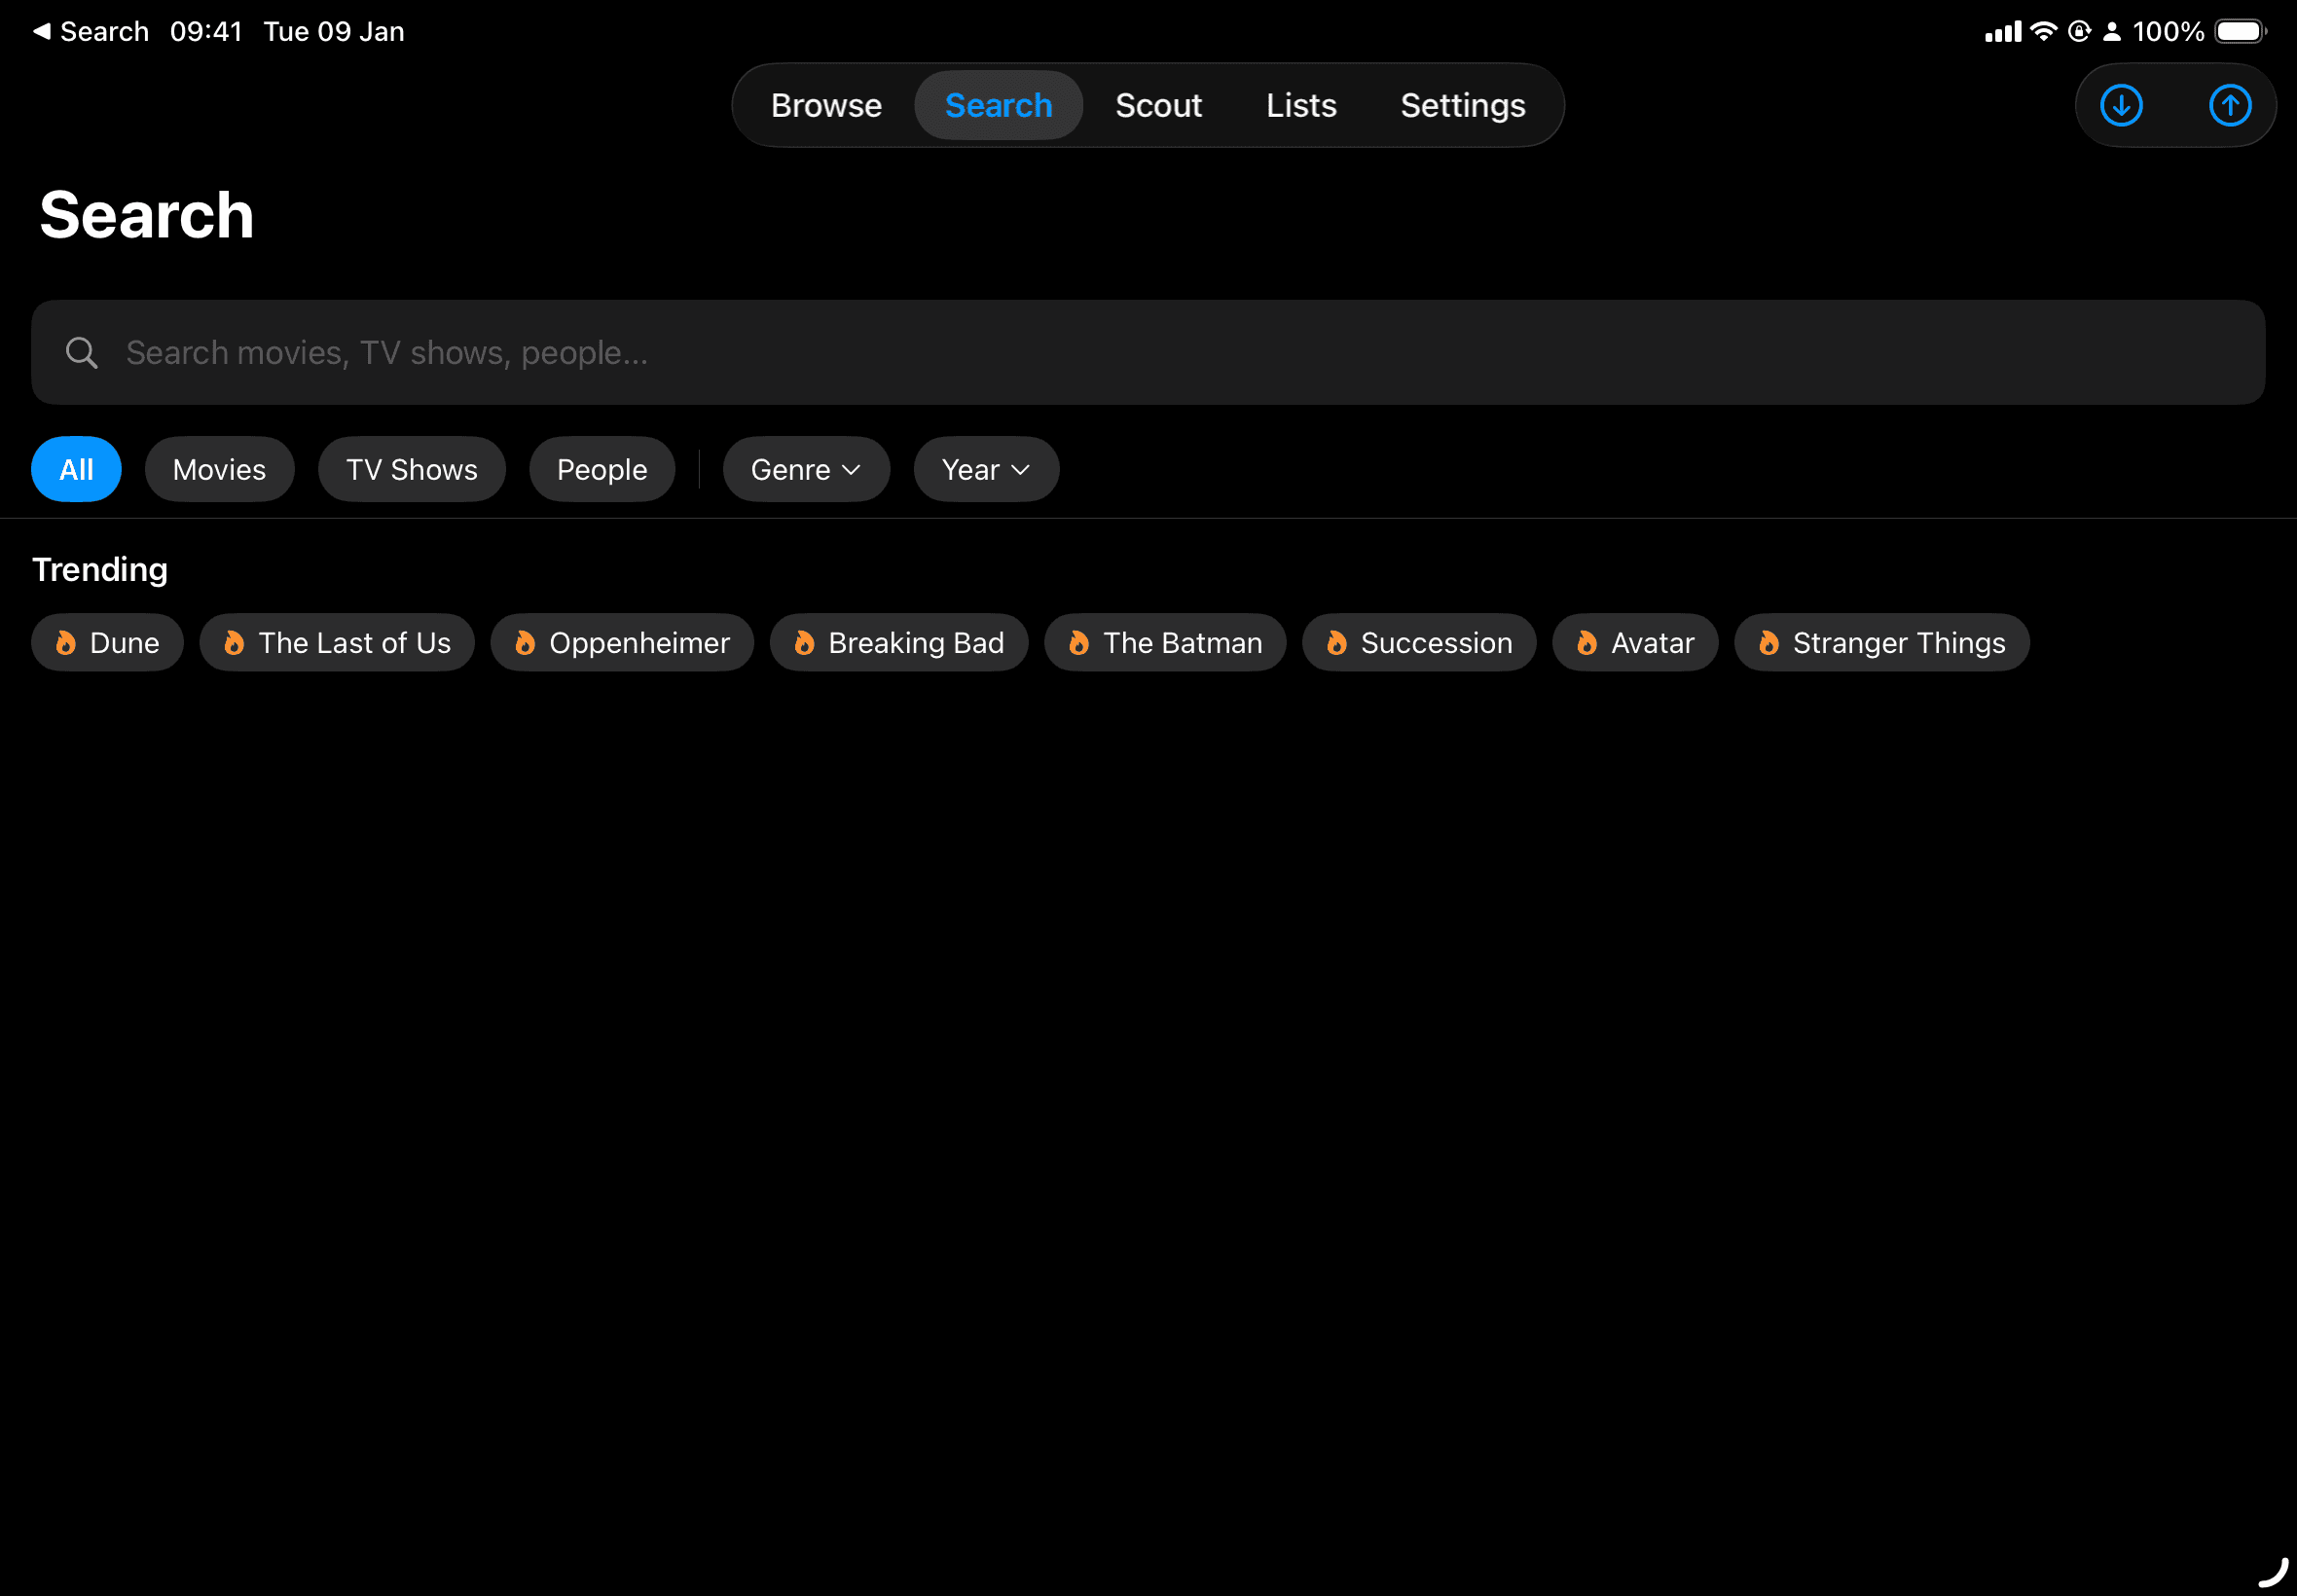Click the fire icon next to Succession
The width and height of the screenshot is (2297, 1596).
[1336, 643]
